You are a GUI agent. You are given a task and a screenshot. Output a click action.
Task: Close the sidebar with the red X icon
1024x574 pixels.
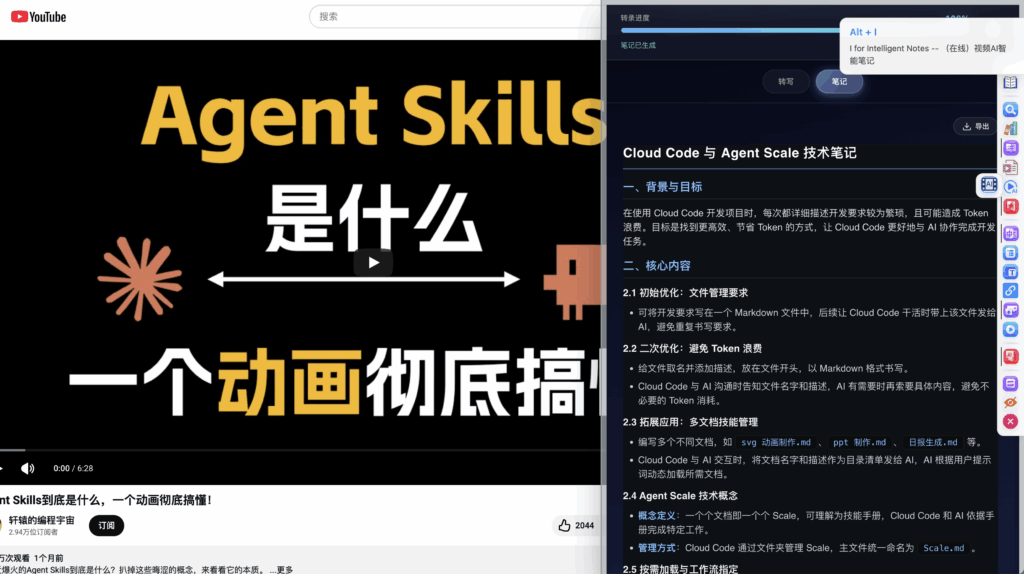[1010, 422]
